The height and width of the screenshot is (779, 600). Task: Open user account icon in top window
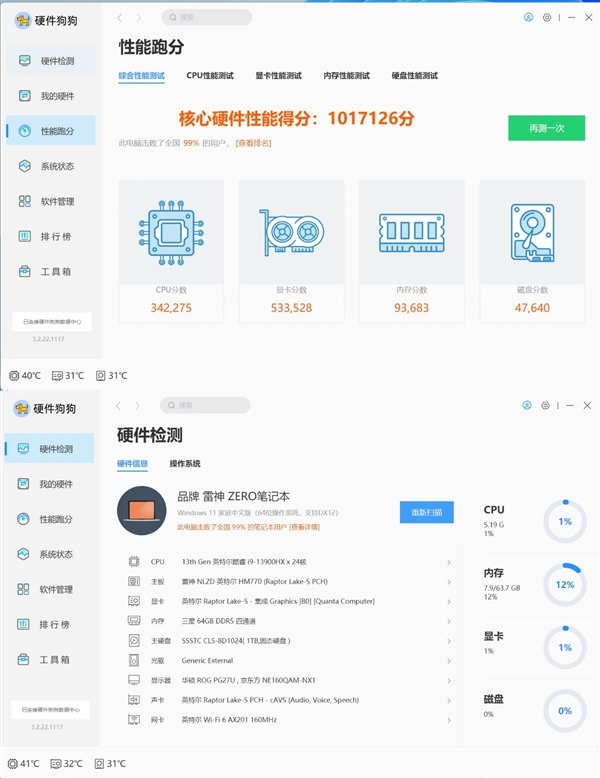528,17
